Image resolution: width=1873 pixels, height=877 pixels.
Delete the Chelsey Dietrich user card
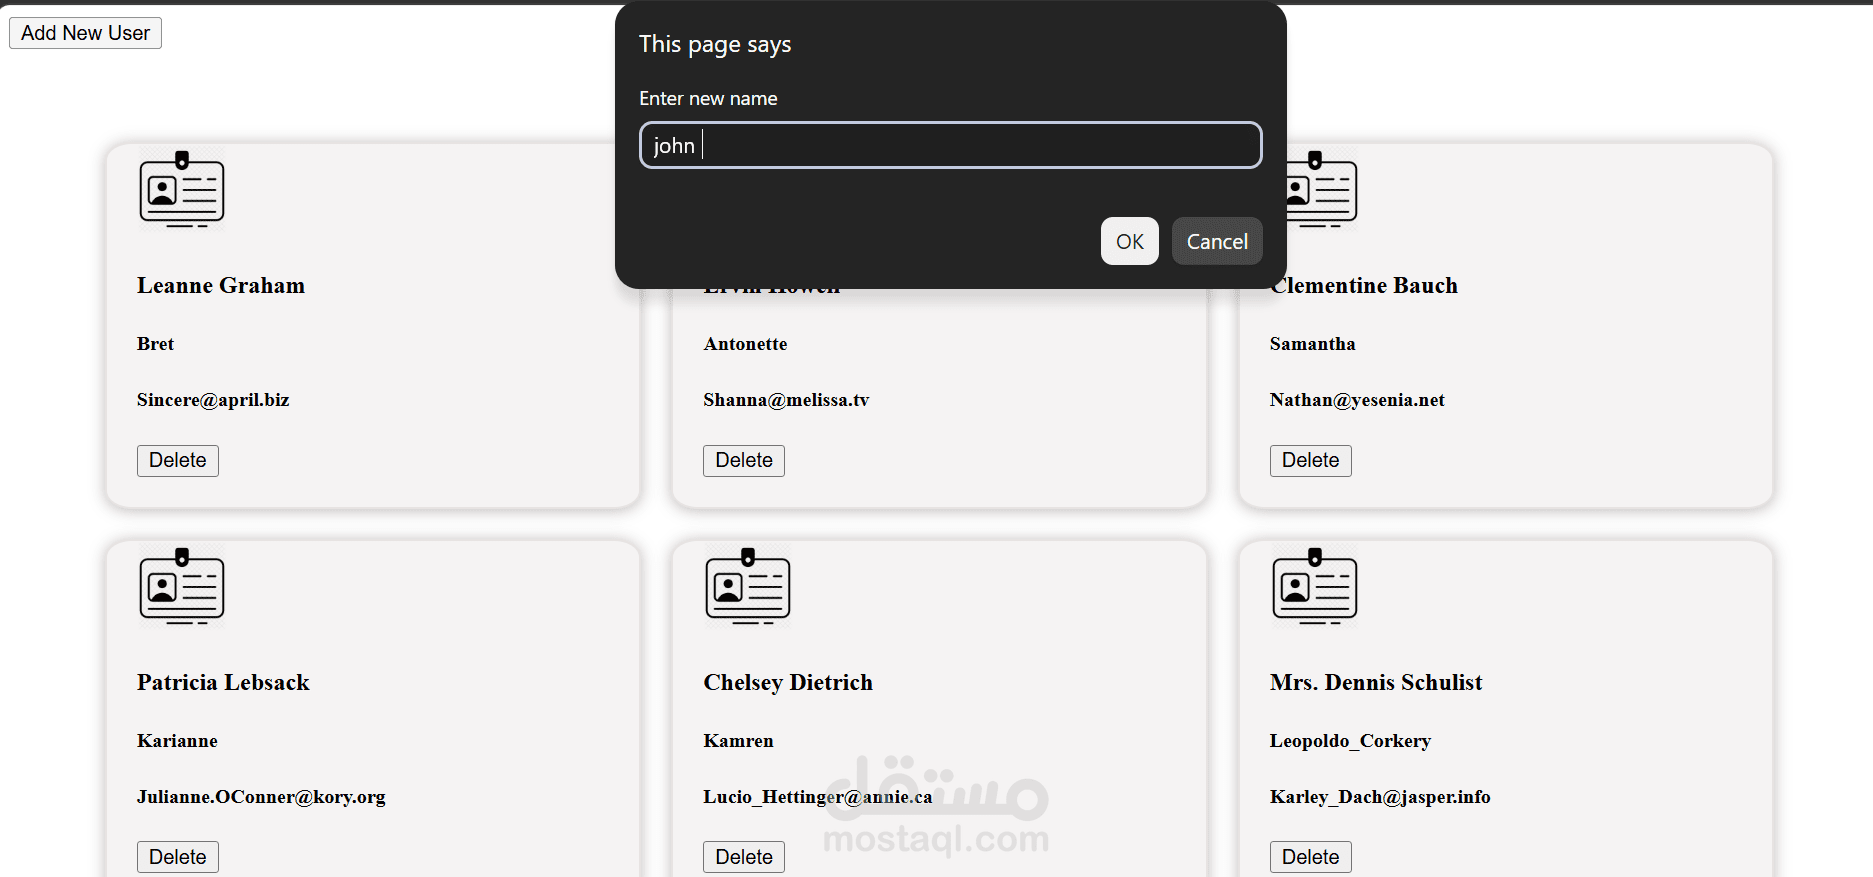pos(744,857)
